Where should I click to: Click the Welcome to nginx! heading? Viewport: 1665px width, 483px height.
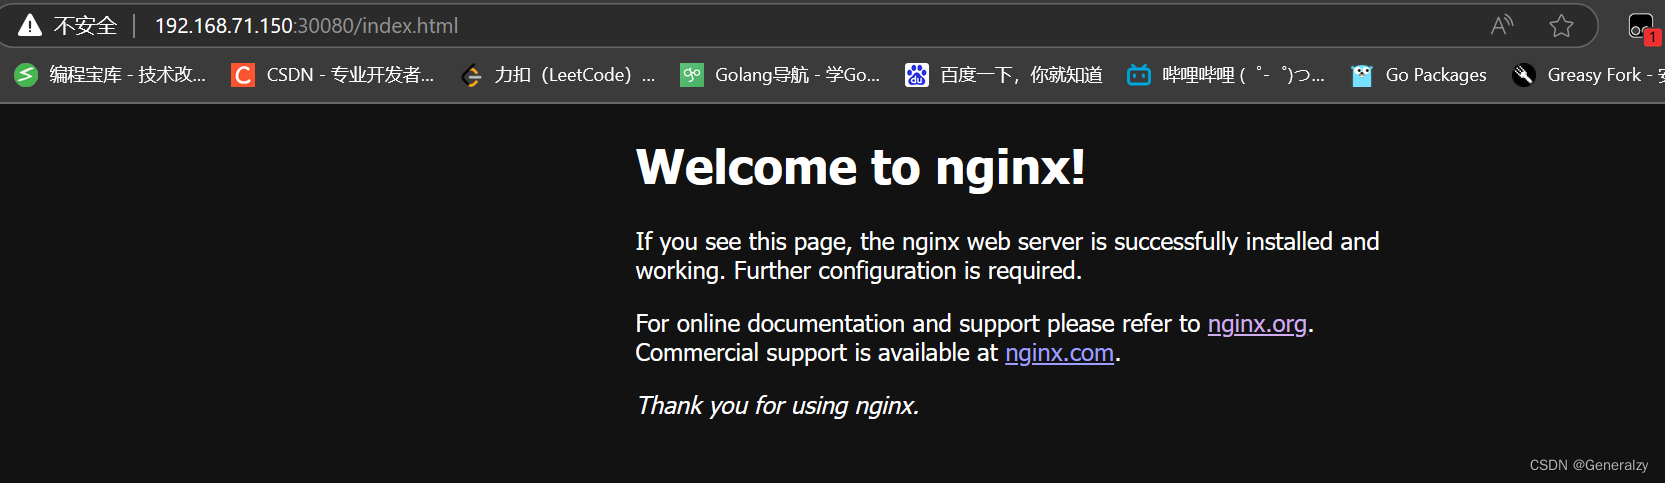(860, 167)
